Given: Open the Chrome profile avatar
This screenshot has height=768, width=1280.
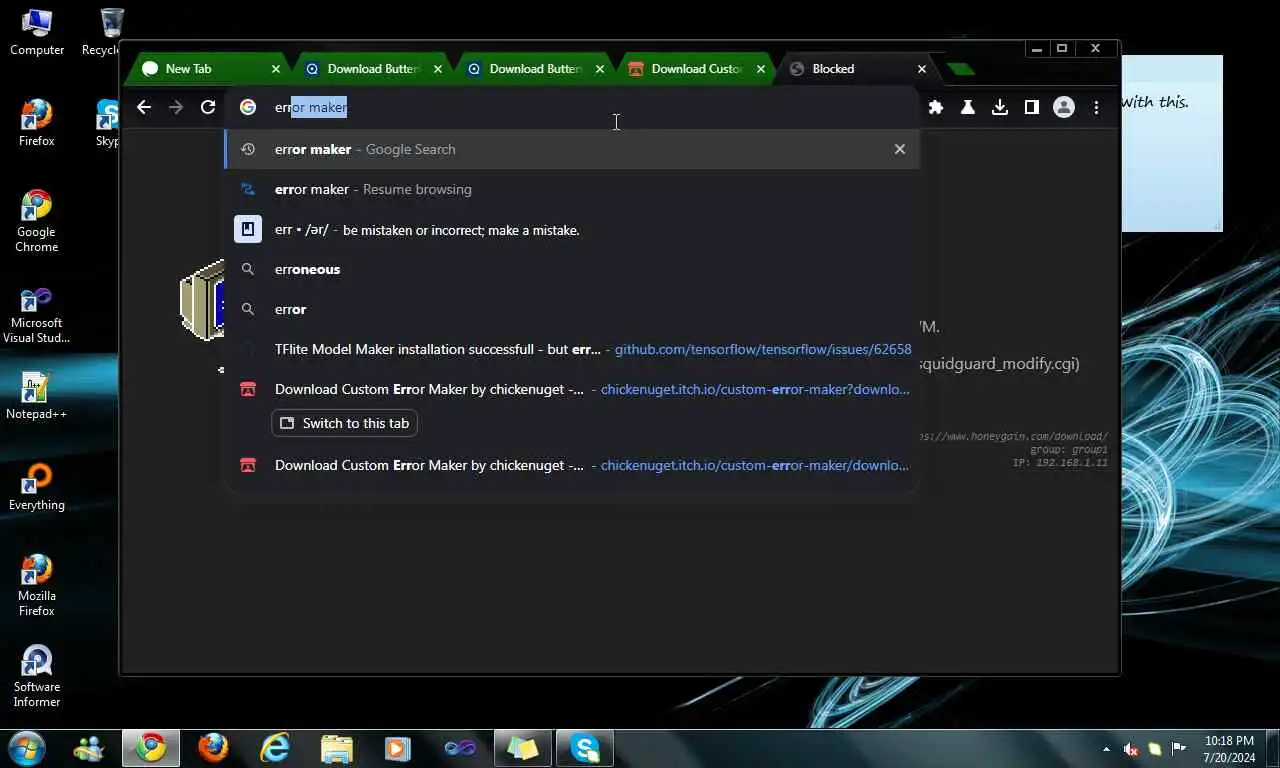Looking at the screenshot, I should click(x=1064, y=107).
